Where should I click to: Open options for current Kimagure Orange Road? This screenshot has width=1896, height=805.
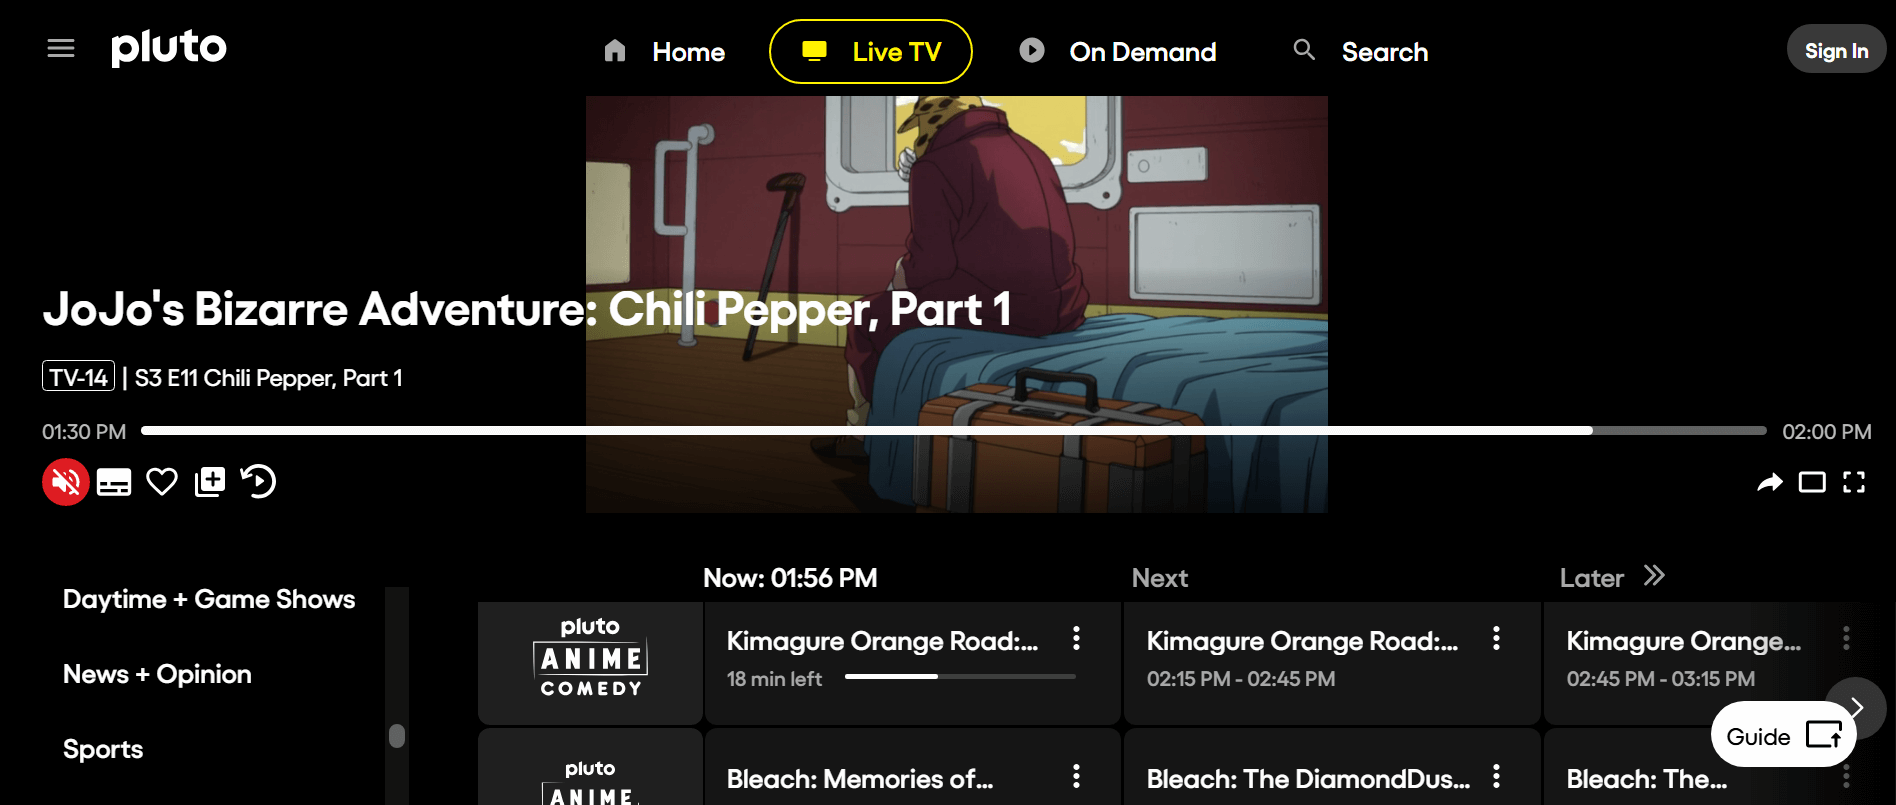tap(1076, 639)
